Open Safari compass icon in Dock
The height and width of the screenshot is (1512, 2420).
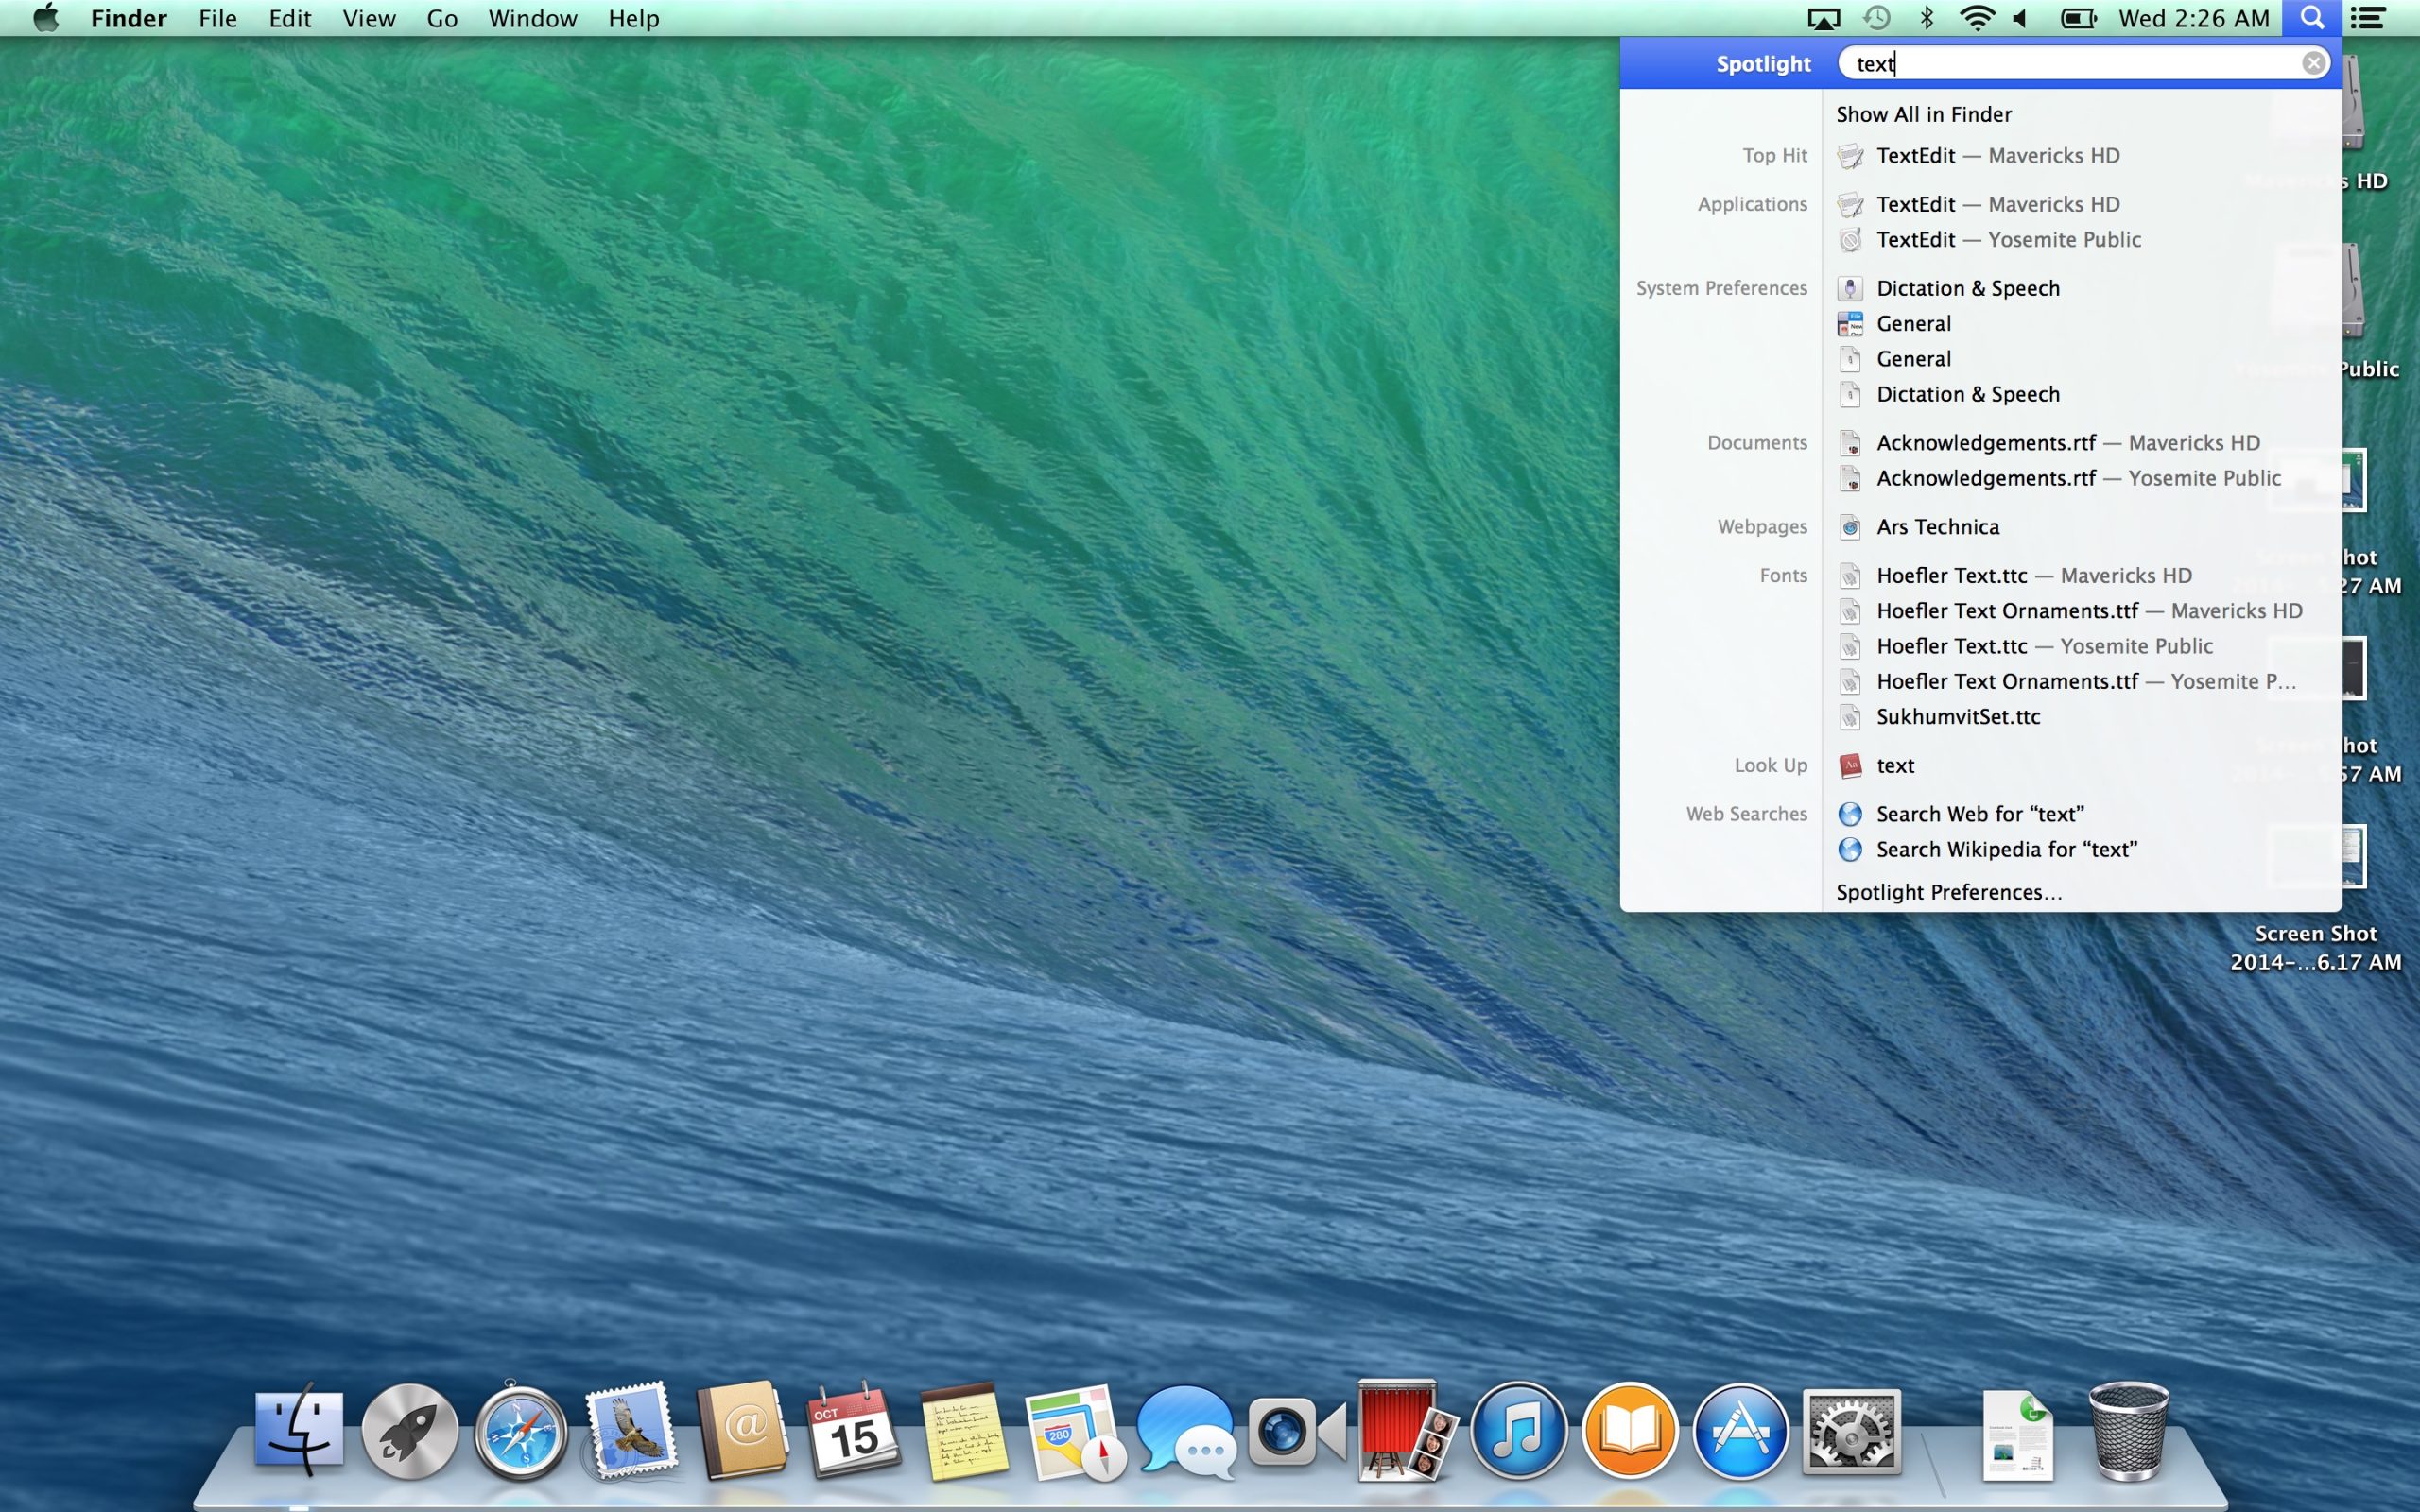(x=520, y=1432)
